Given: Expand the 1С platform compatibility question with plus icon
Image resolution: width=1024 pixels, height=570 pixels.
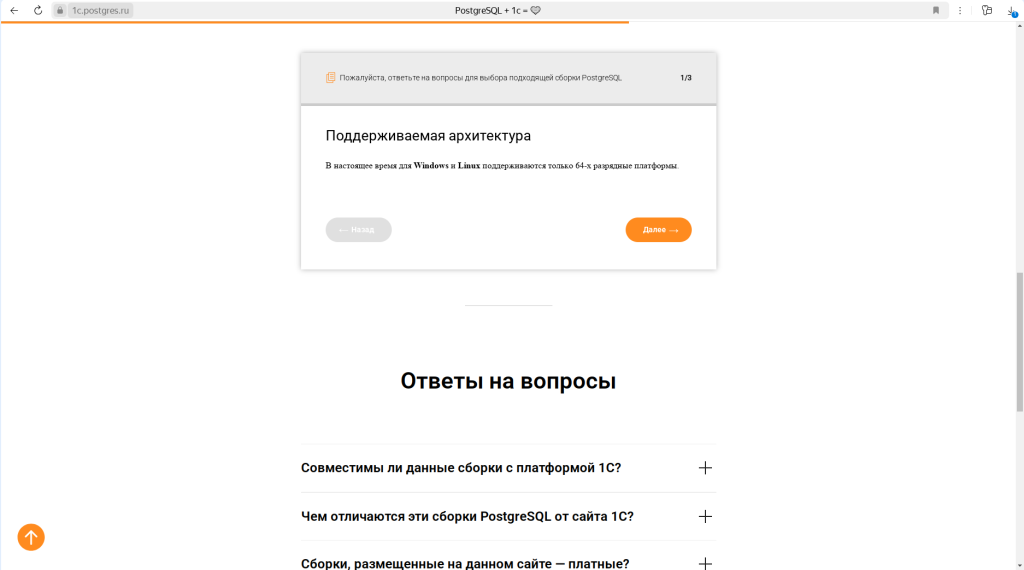Looking at the screenshot, I should [x=705, y=468].
